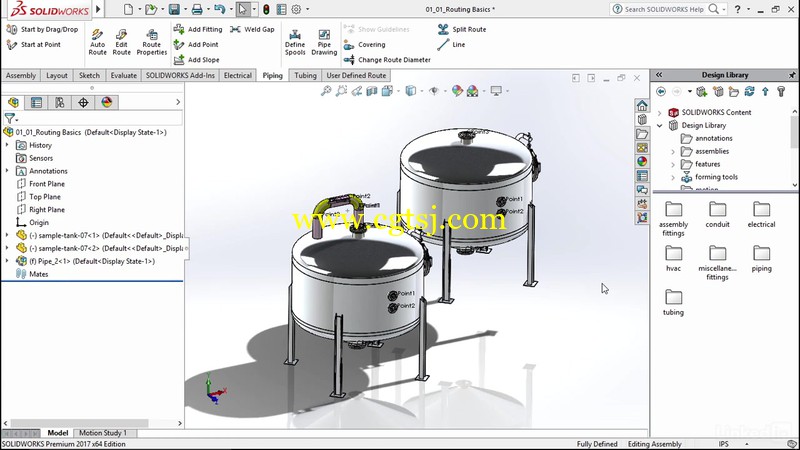
Task: Click Start at Point tool
Action: coord(34,44)
